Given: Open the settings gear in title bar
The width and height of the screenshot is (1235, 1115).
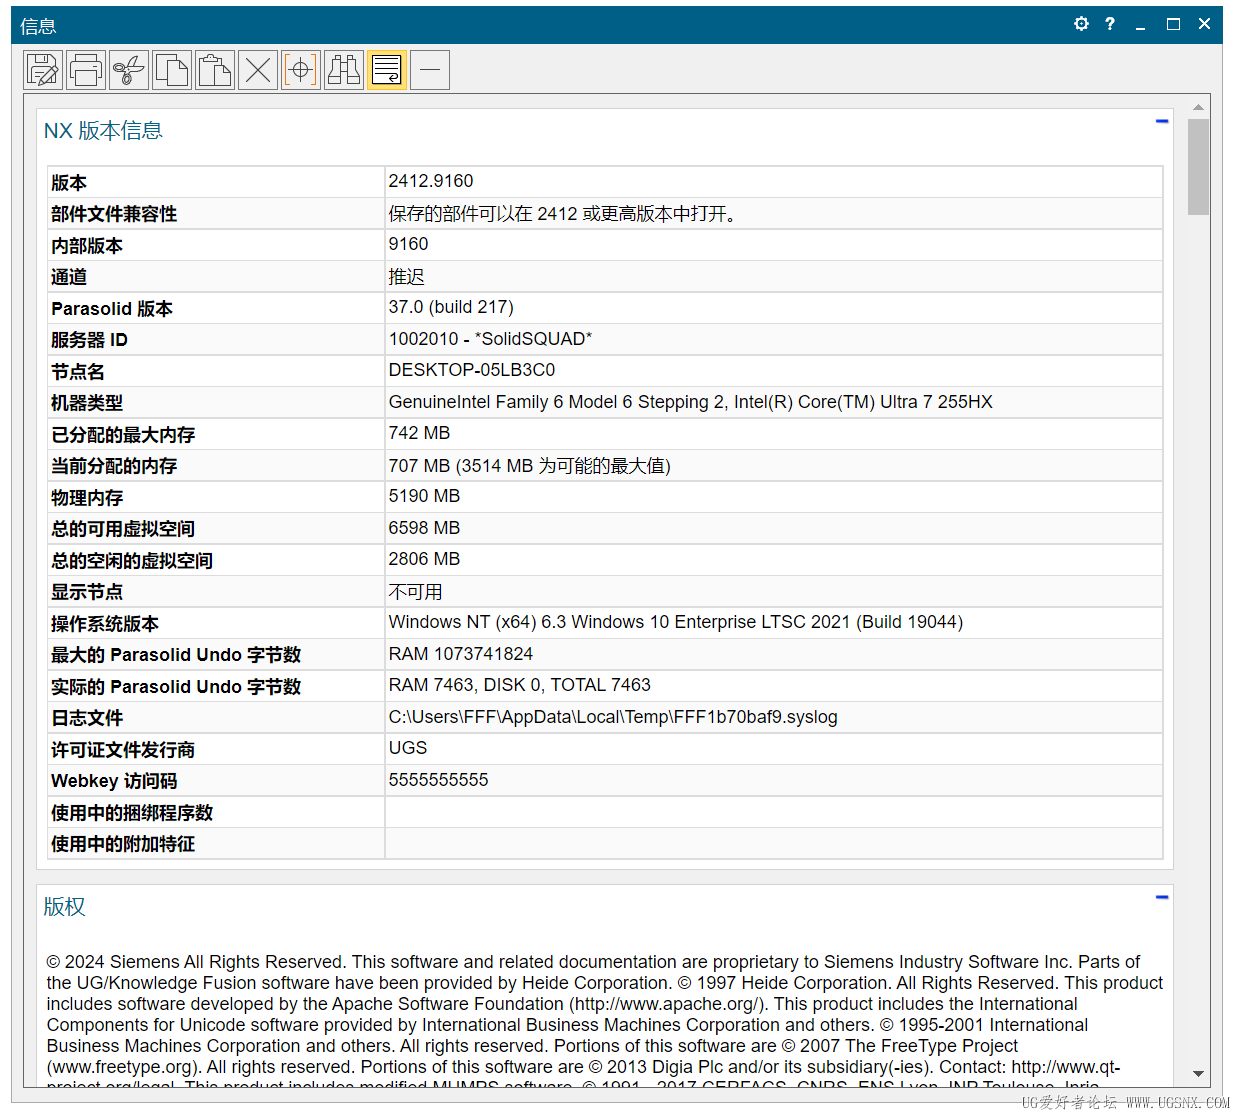Looking at the screenshot, I should pyautogui.click(x=1081, y=24).
